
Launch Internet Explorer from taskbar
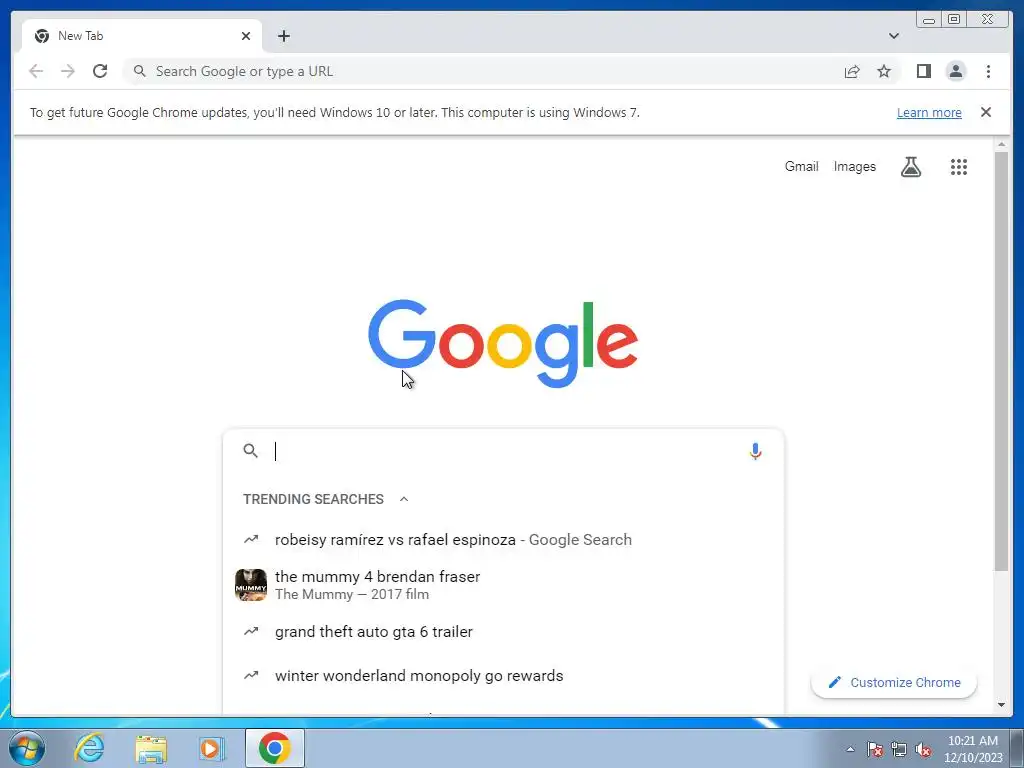click(x=89, y=748)
